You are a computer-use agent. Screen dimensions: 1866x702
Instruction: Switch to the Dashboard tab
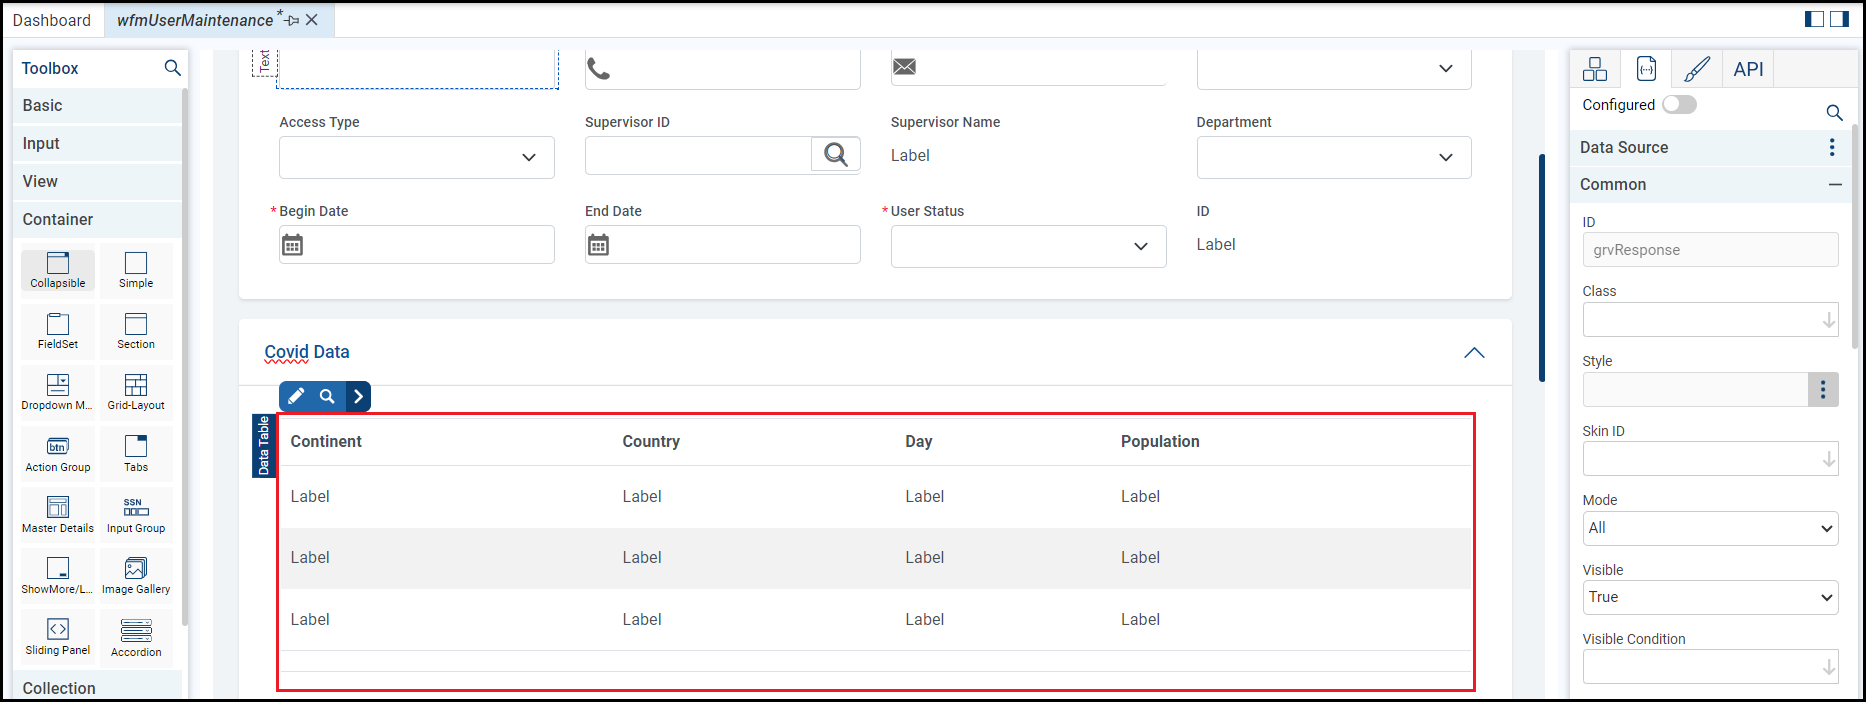pos(52,20)
